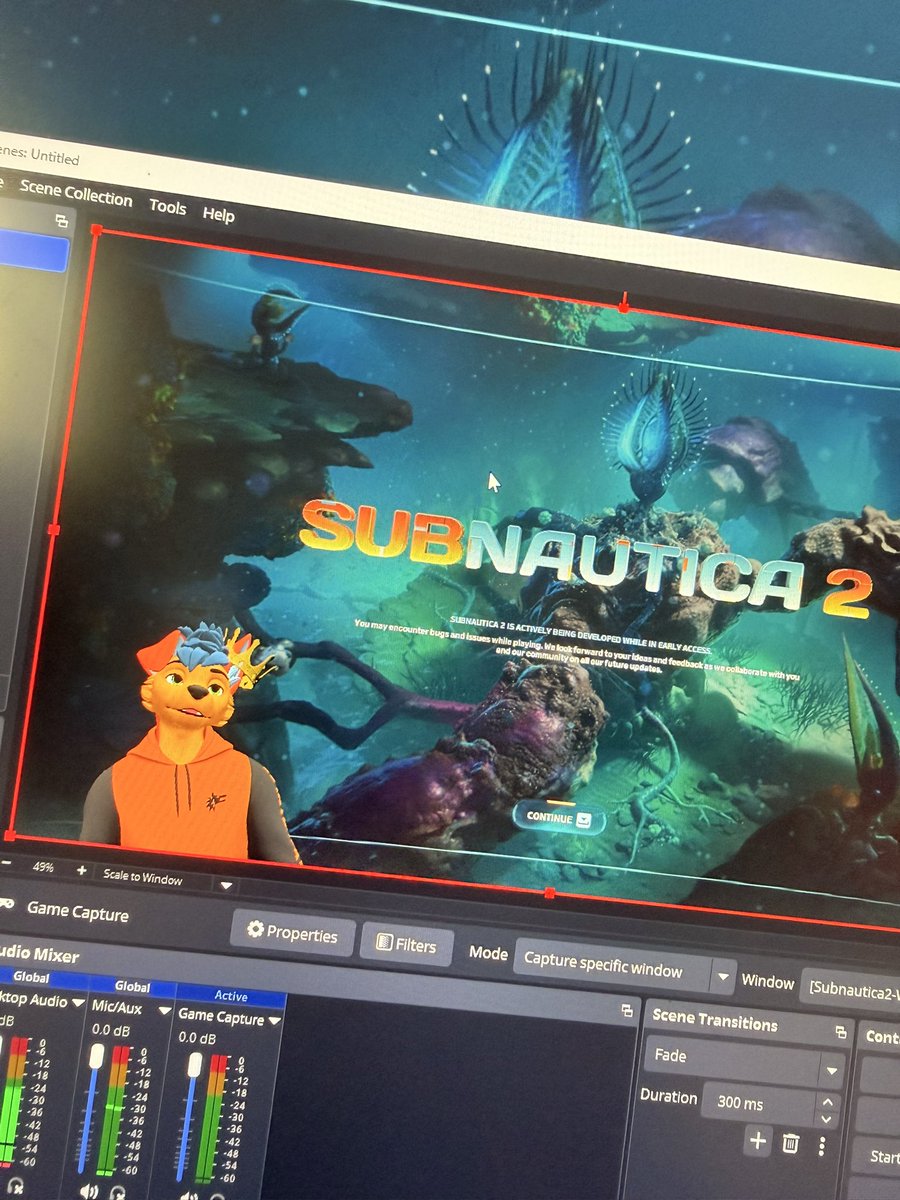The height and width of the screenshot is (1200, 900).
Task: Click the partially visible Start button in Controls
Action: [876, 1157]
